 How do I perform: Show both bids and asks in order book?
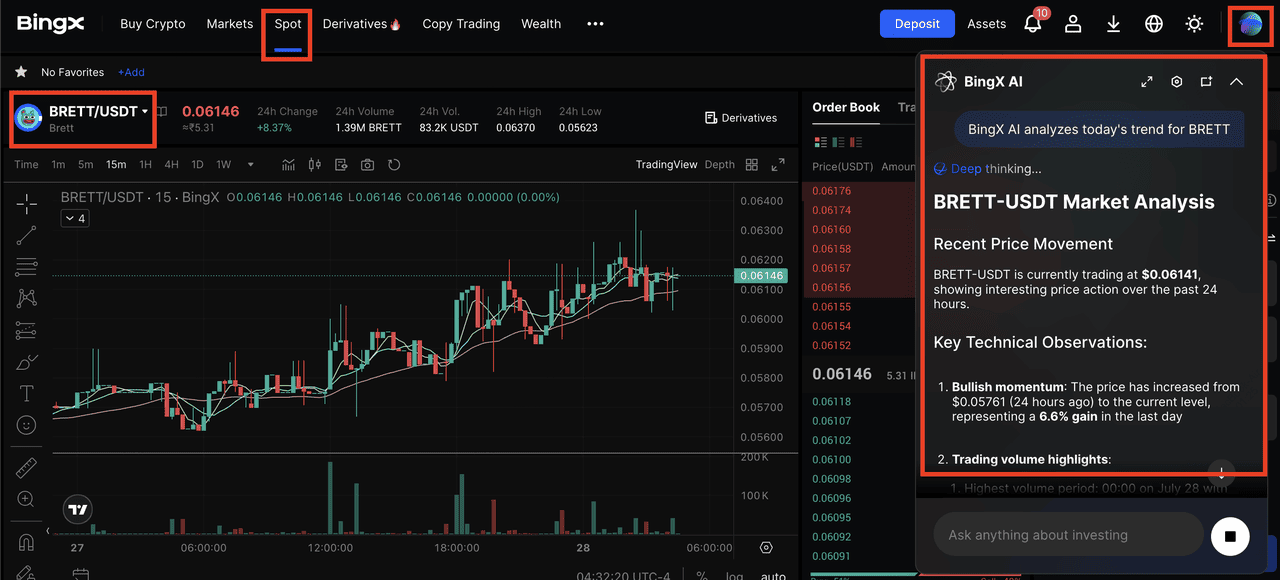point(822,141)
